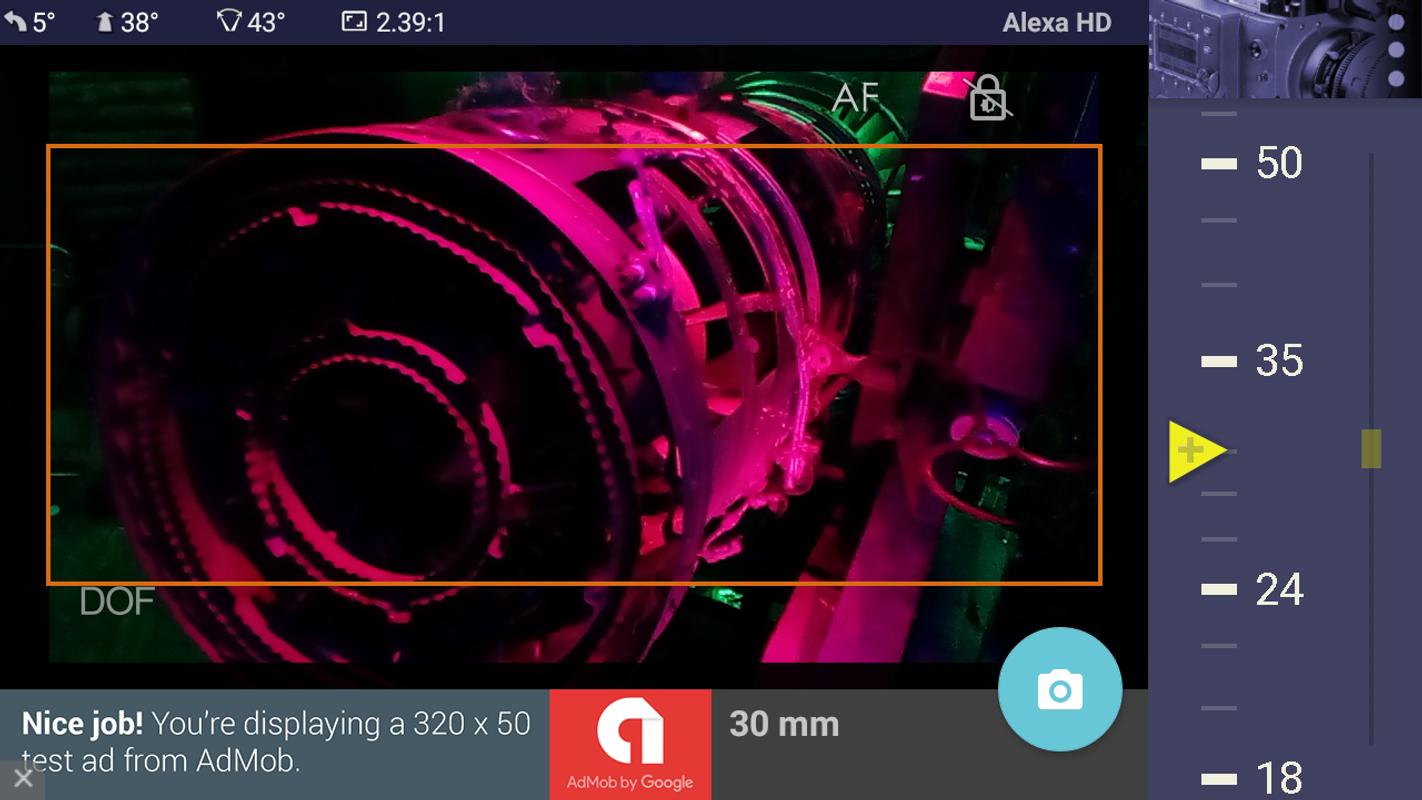Open the Nice job AdMob ad text

[x=276, y=741]
